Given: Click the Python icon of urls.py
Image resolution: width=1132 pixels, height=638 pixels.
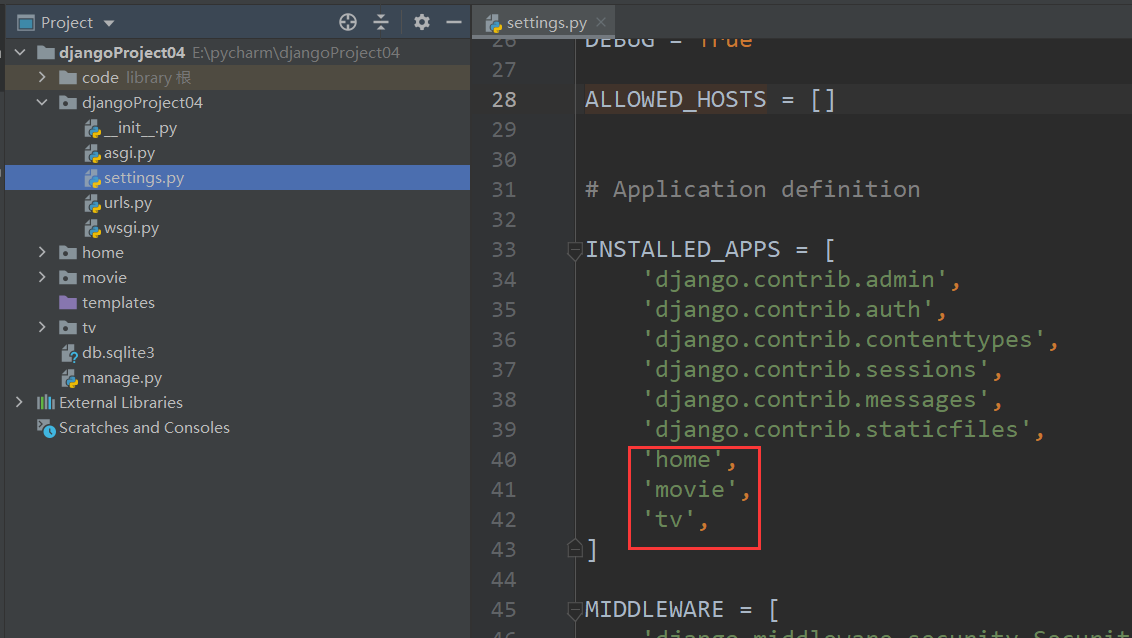Looking at the screenshot, I should point(92,204).
